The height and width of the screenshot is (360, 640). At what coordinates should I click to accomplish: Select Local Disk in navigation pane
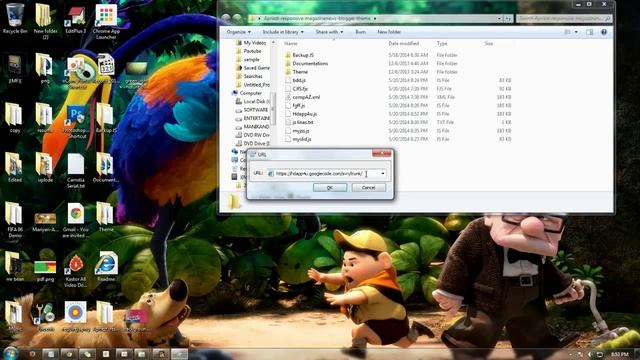click(256, 101)
